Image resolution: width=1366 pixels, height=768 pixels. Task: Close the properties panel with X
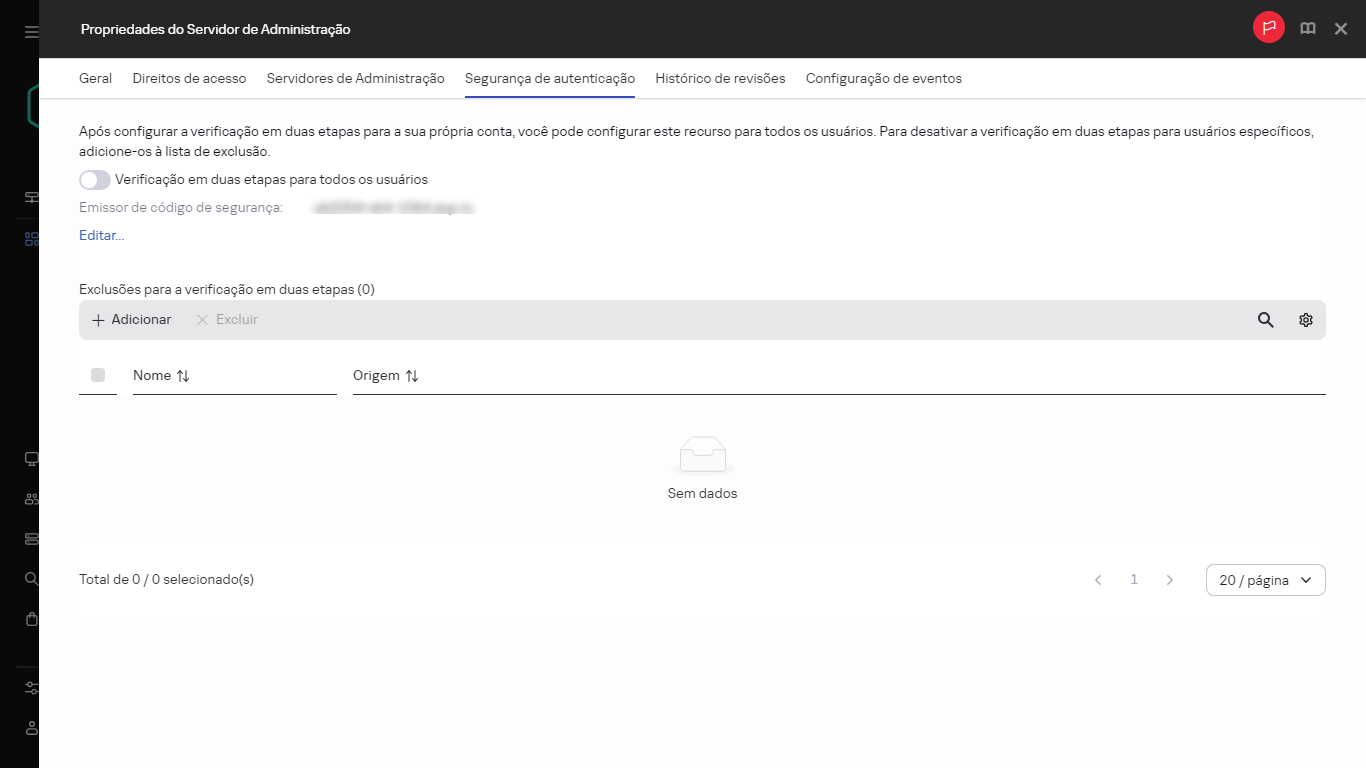coord(1341,29)
